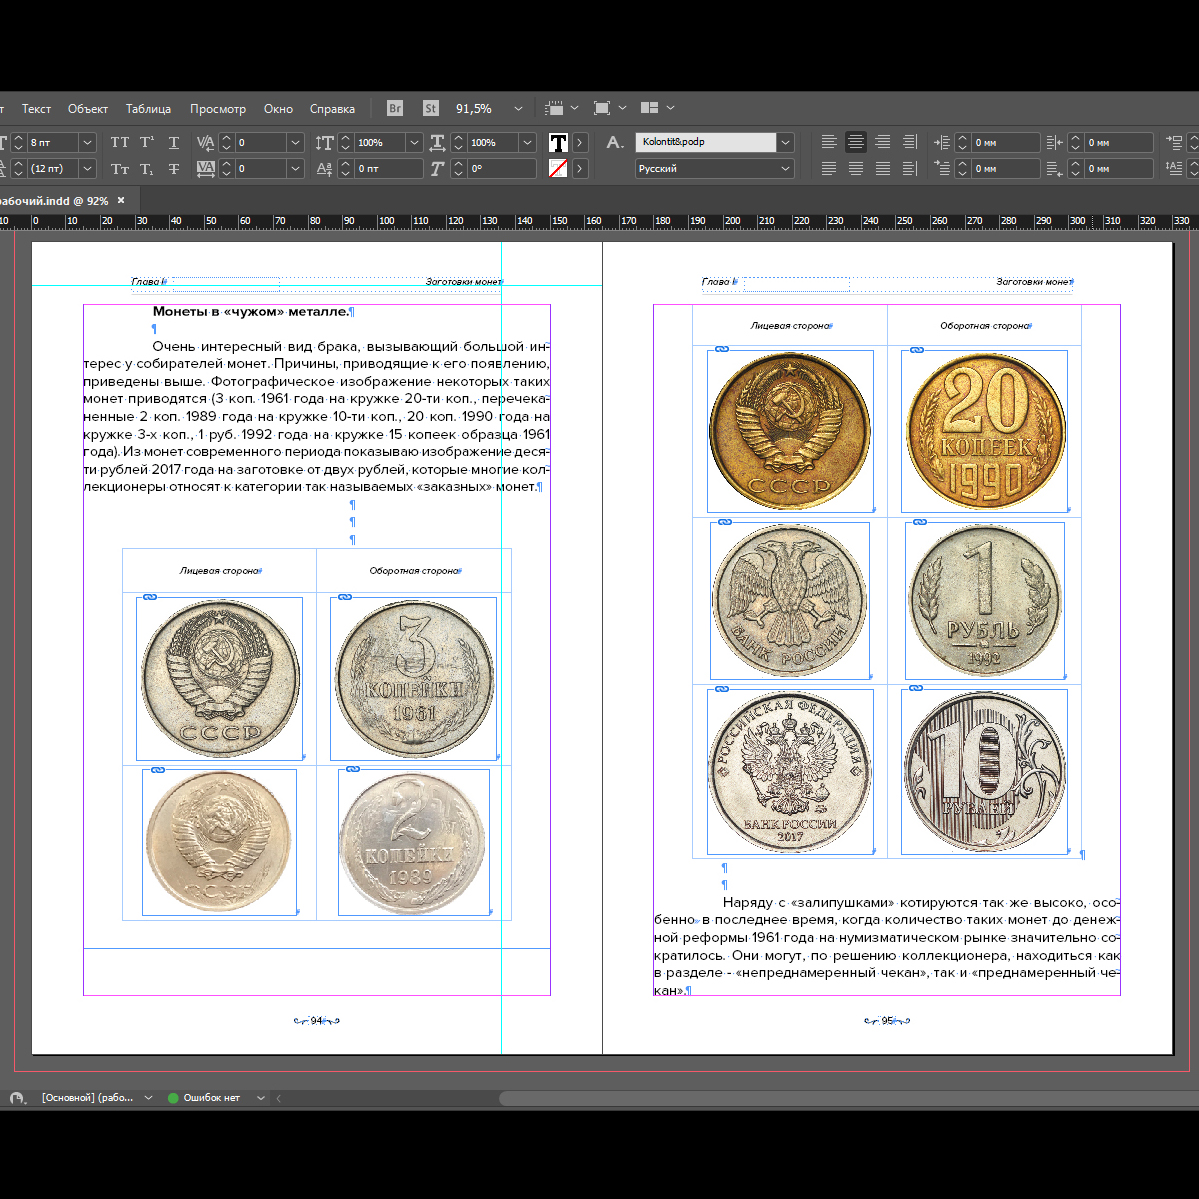The image size is (1199, 1199).
Task: Open the (12 пт) leading dropdown
Action: coord(87,168)
